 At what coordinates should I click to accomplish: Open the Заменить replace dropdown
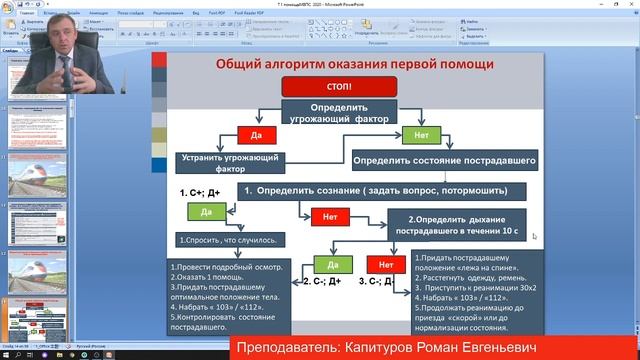(473, 29)
